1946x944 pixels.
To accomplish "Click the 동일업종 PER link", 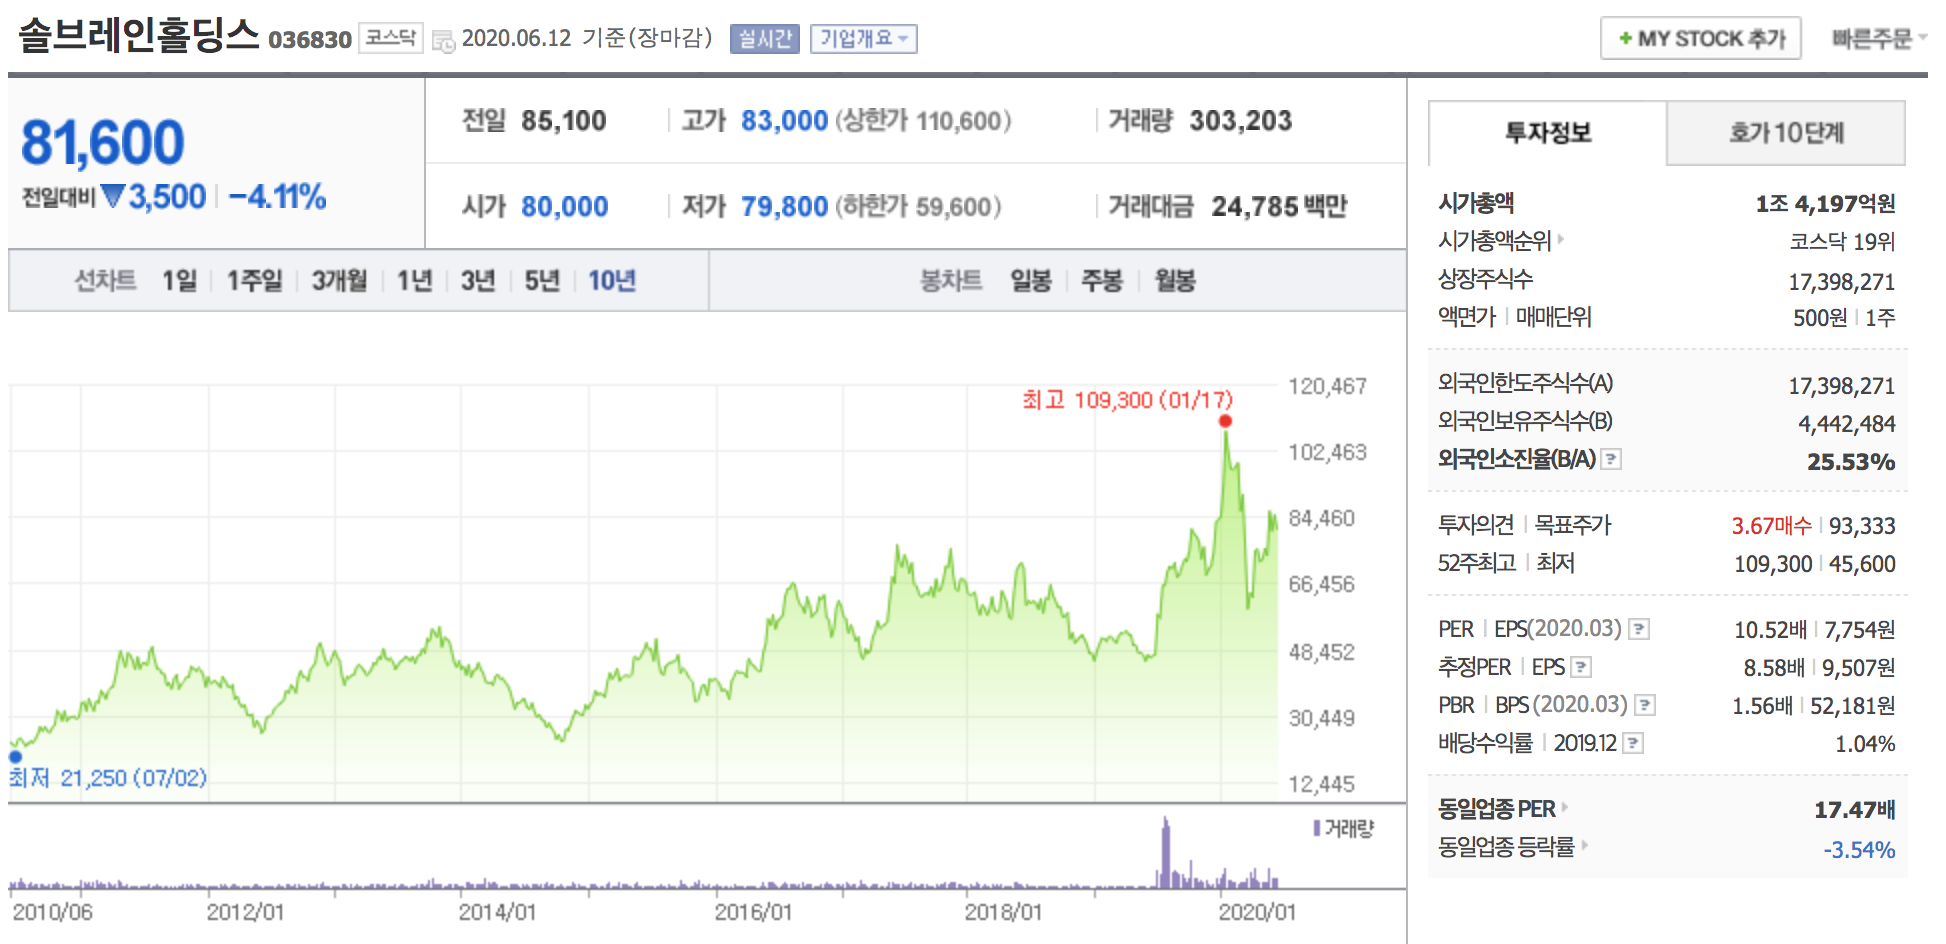I will point(1497,808).
